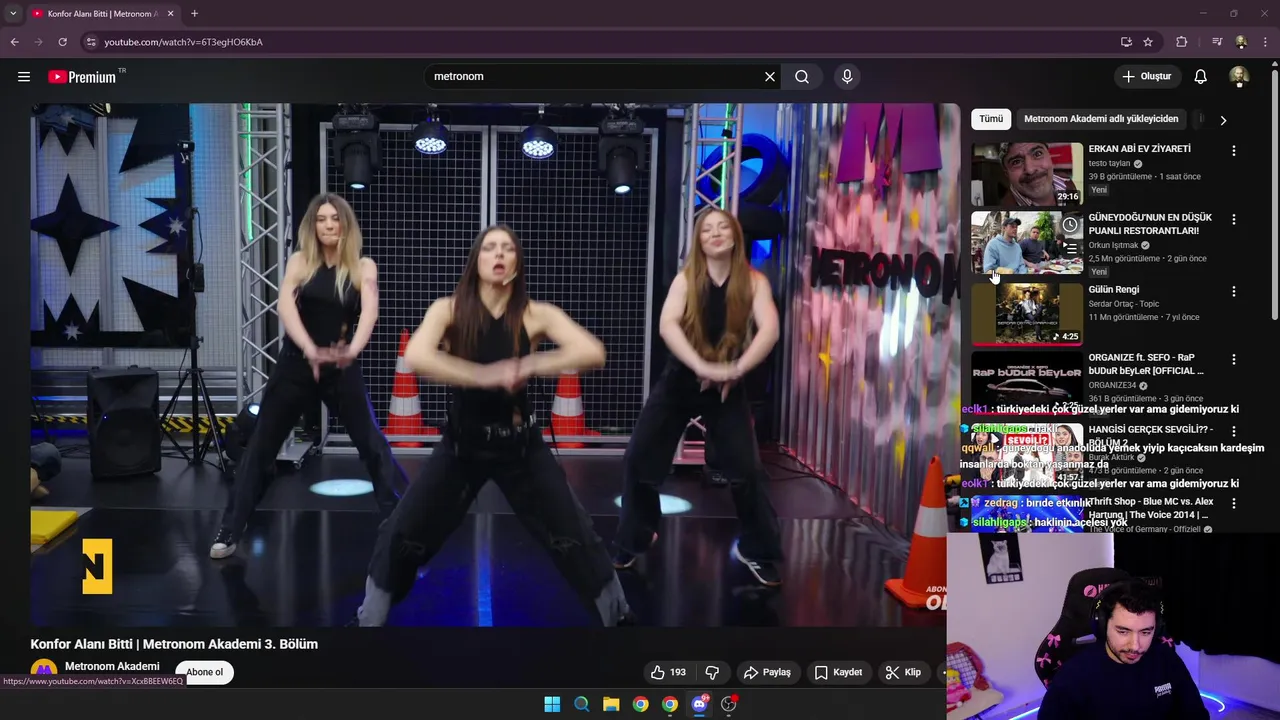
Task: Click the browser address bar URL
Action: coord(184,42)
